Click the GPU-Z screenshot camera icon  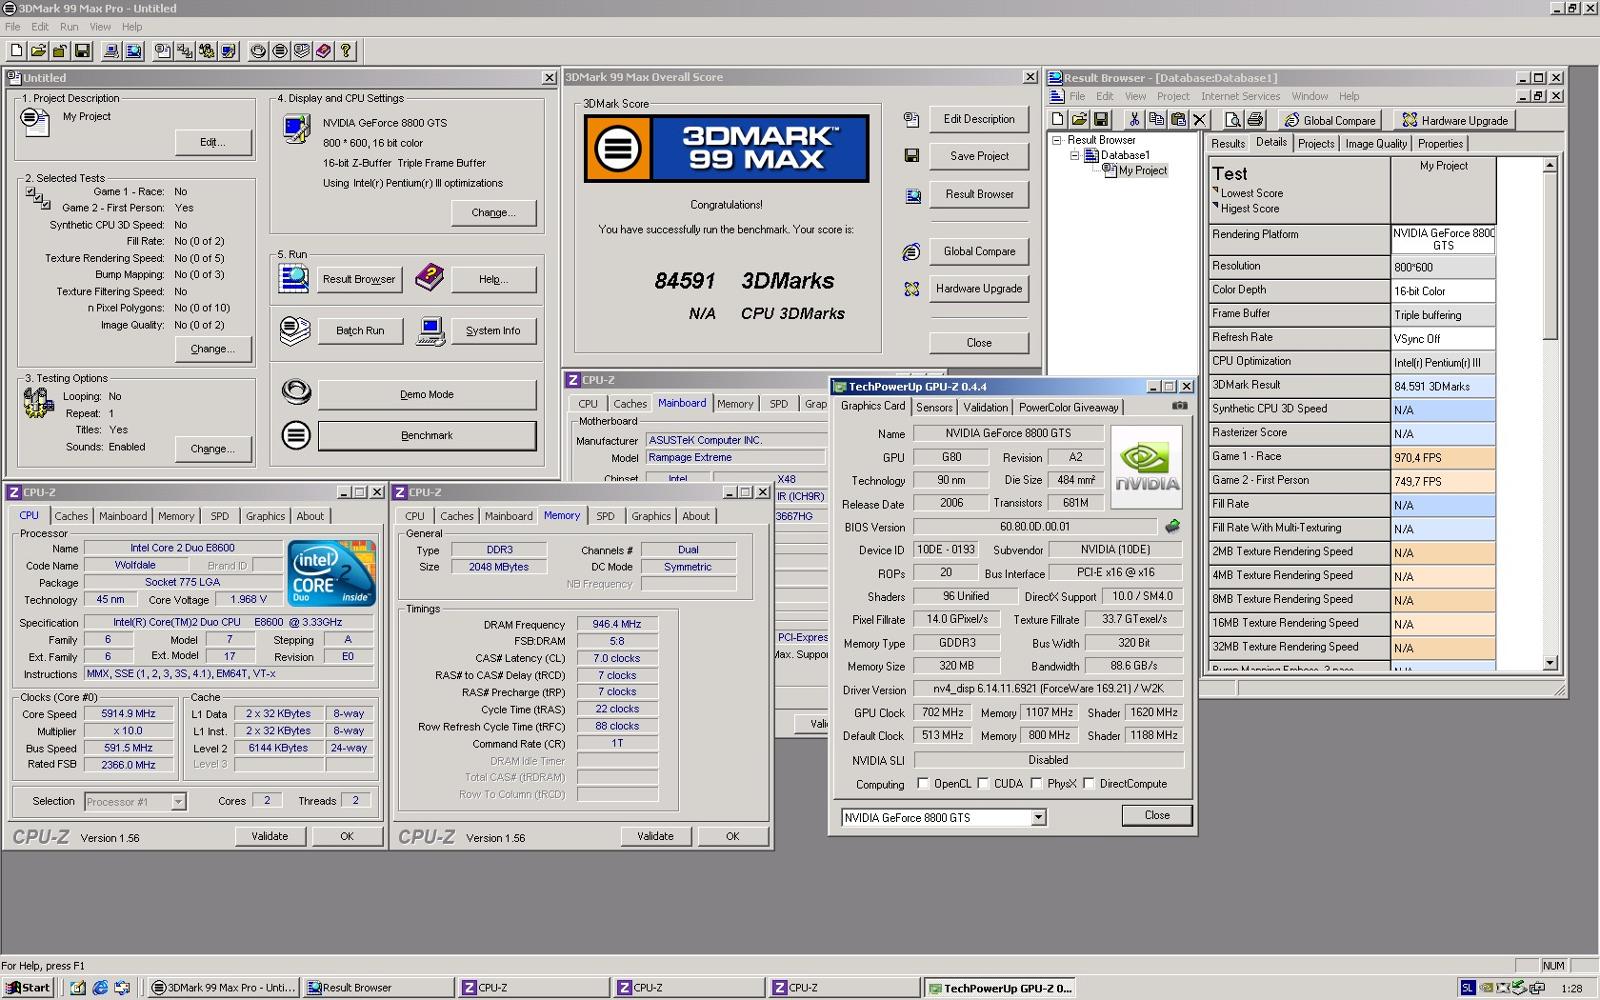[x=1180, y=406]
